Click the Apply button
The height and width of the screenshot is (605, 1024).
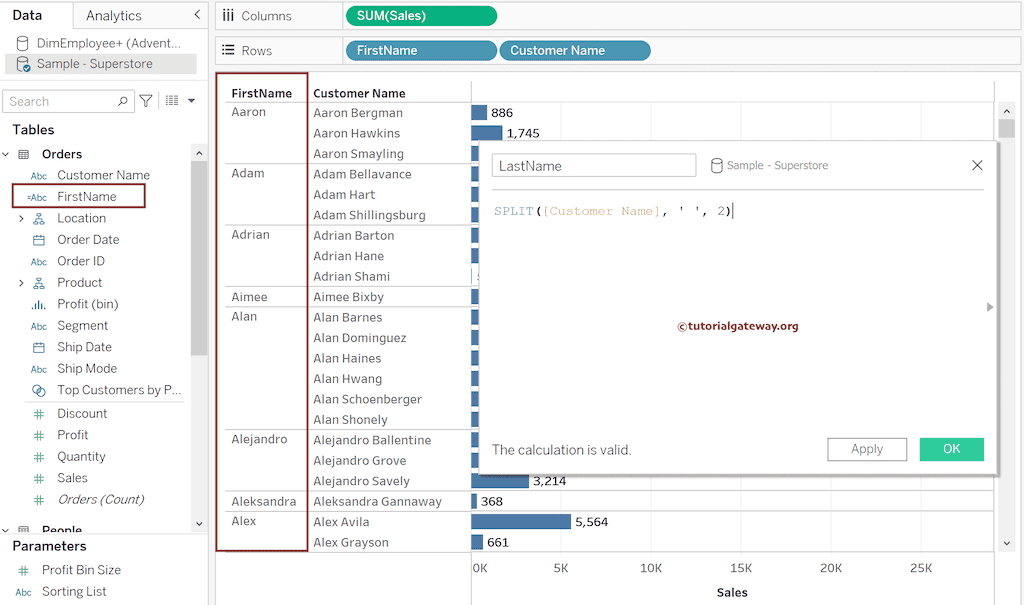pyautogui.click(x=867, y=450)
